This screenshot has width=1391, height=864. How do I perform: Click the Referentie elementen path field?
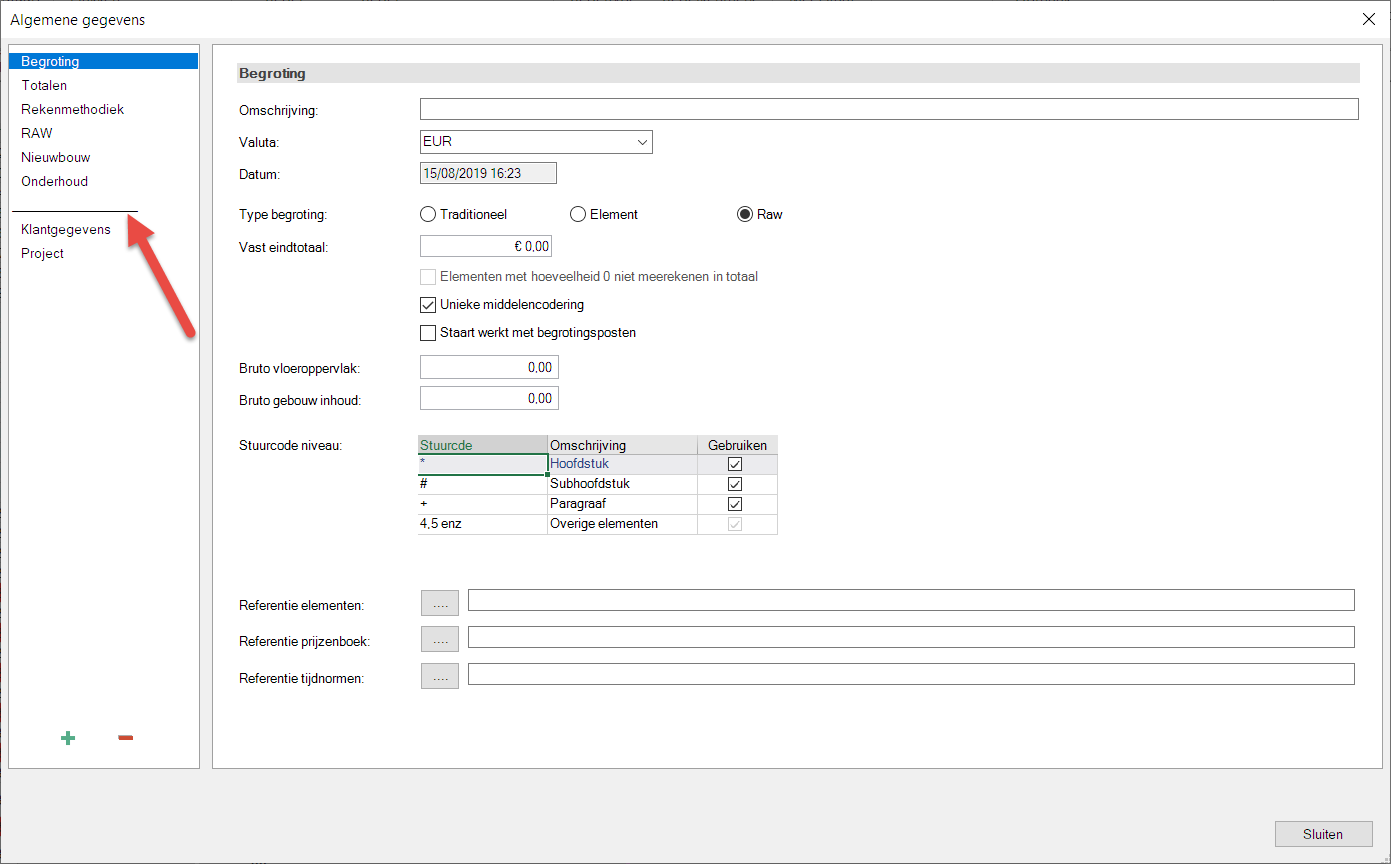[911, 600]
